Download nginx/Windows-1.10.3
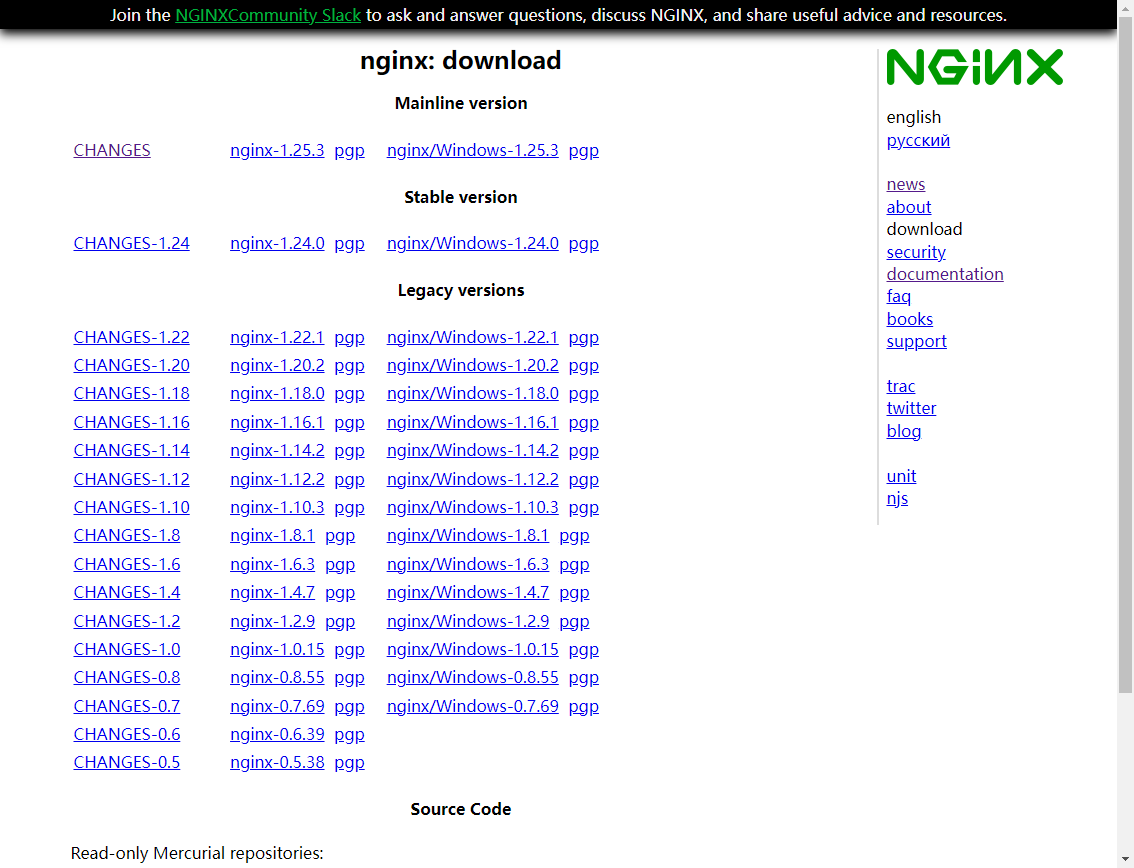 click(x=472, y=508)
